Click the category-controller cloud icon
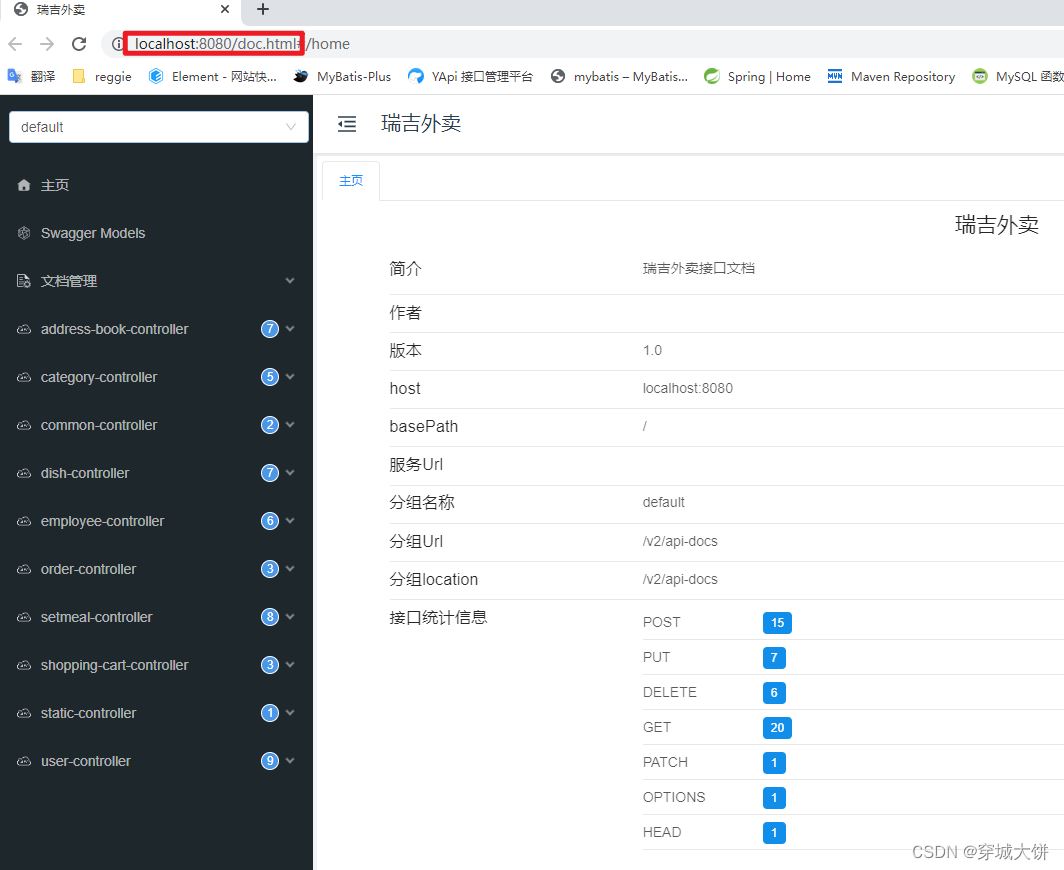The width and height of the screenshot is (1064, 870). click(x=24, y=377)
